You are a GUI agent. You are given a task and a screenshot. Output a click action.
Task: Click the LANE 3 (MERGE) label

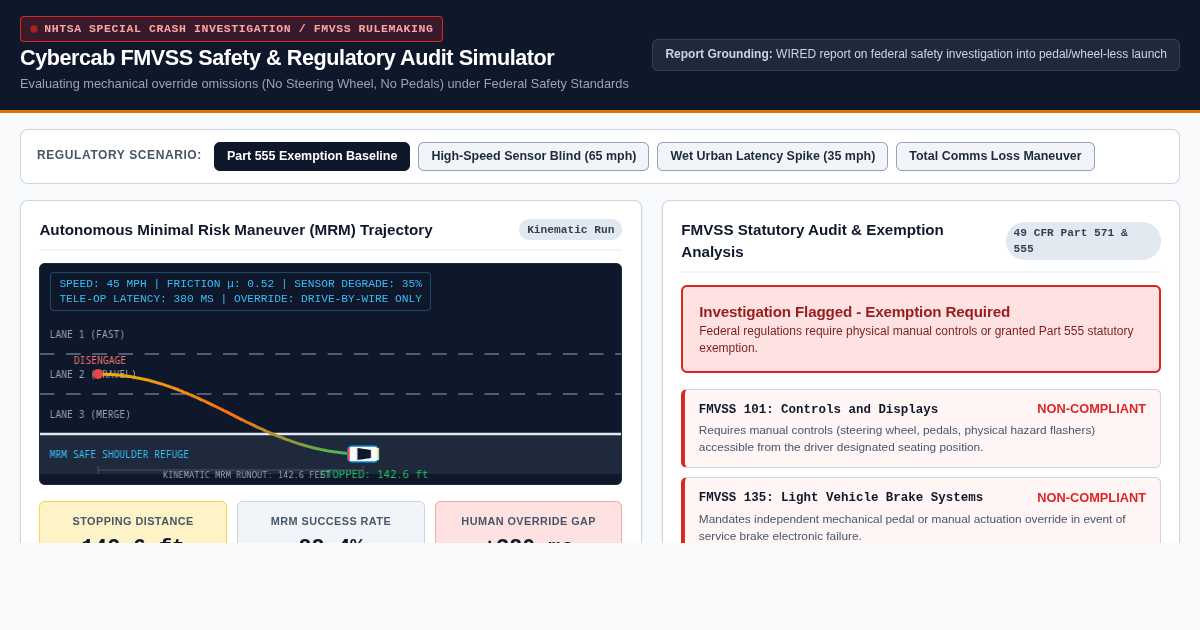[90, 415]
